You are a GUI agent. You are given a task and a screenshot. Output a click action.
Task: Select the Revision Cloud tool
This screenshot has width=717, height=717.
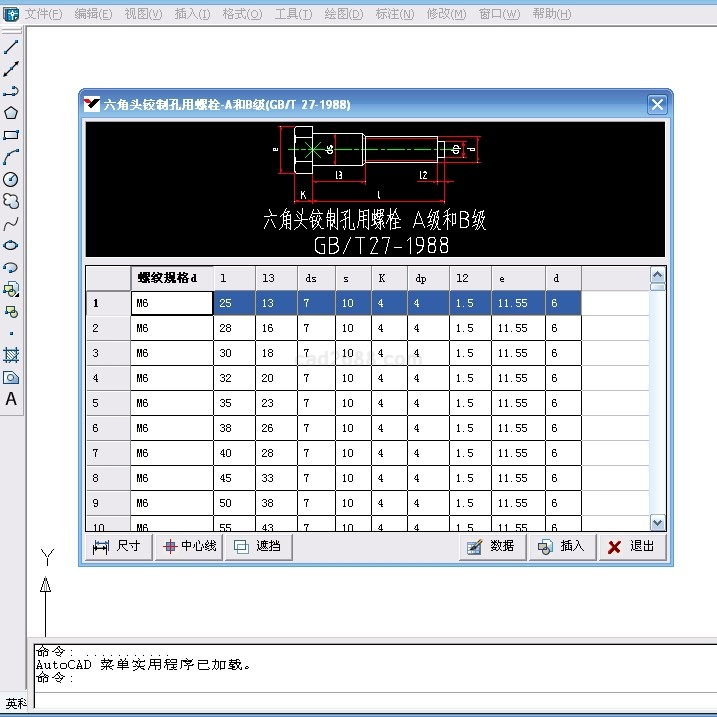click(11, 201)
